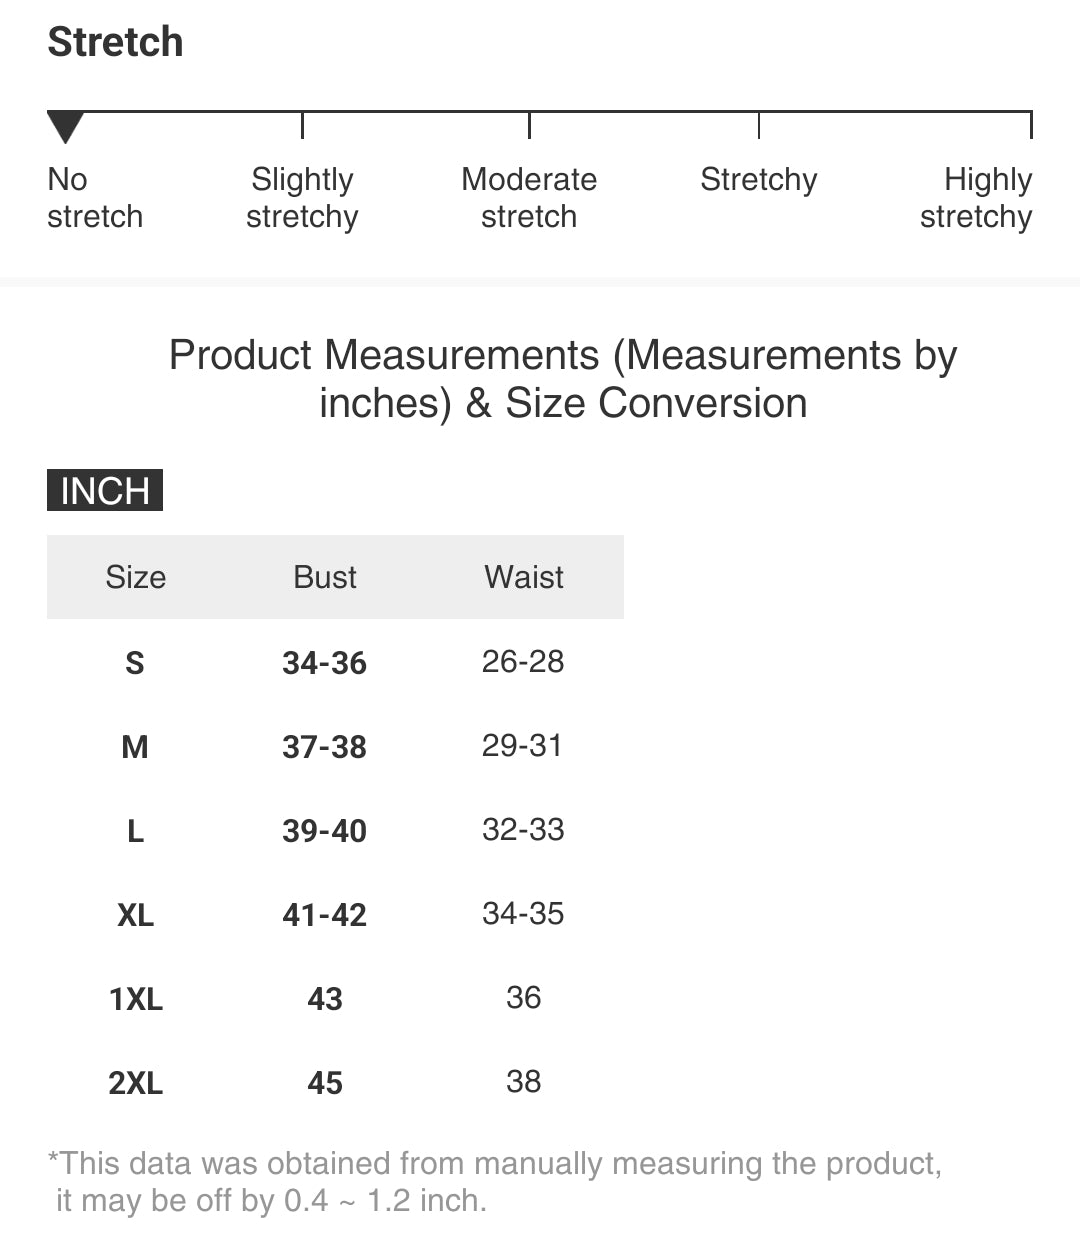1080x1239 pixels.
Task: Click the Highly stretchy scale label
Action: click(976, 198)
